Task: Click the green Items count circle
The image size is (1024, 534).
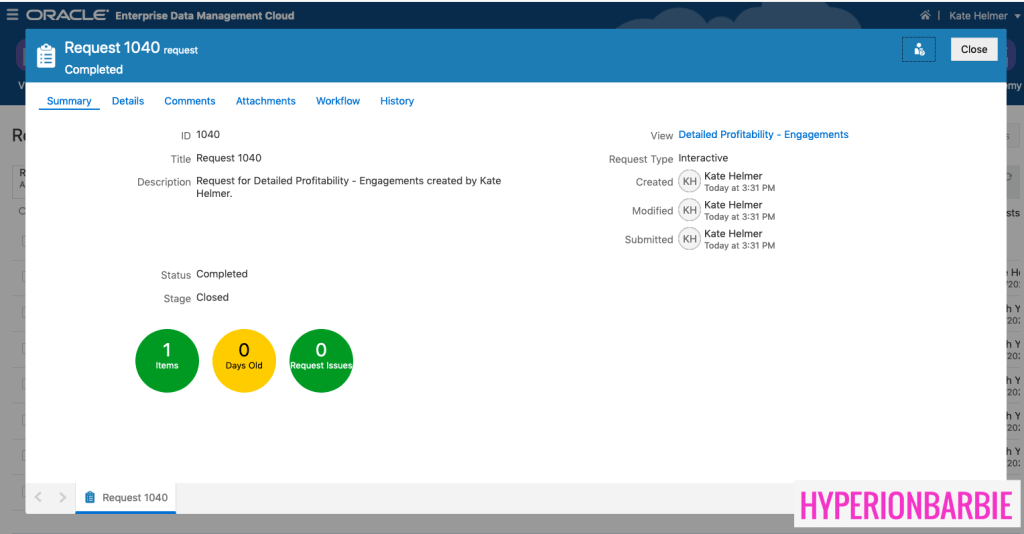Action: [x=167, y=360]
